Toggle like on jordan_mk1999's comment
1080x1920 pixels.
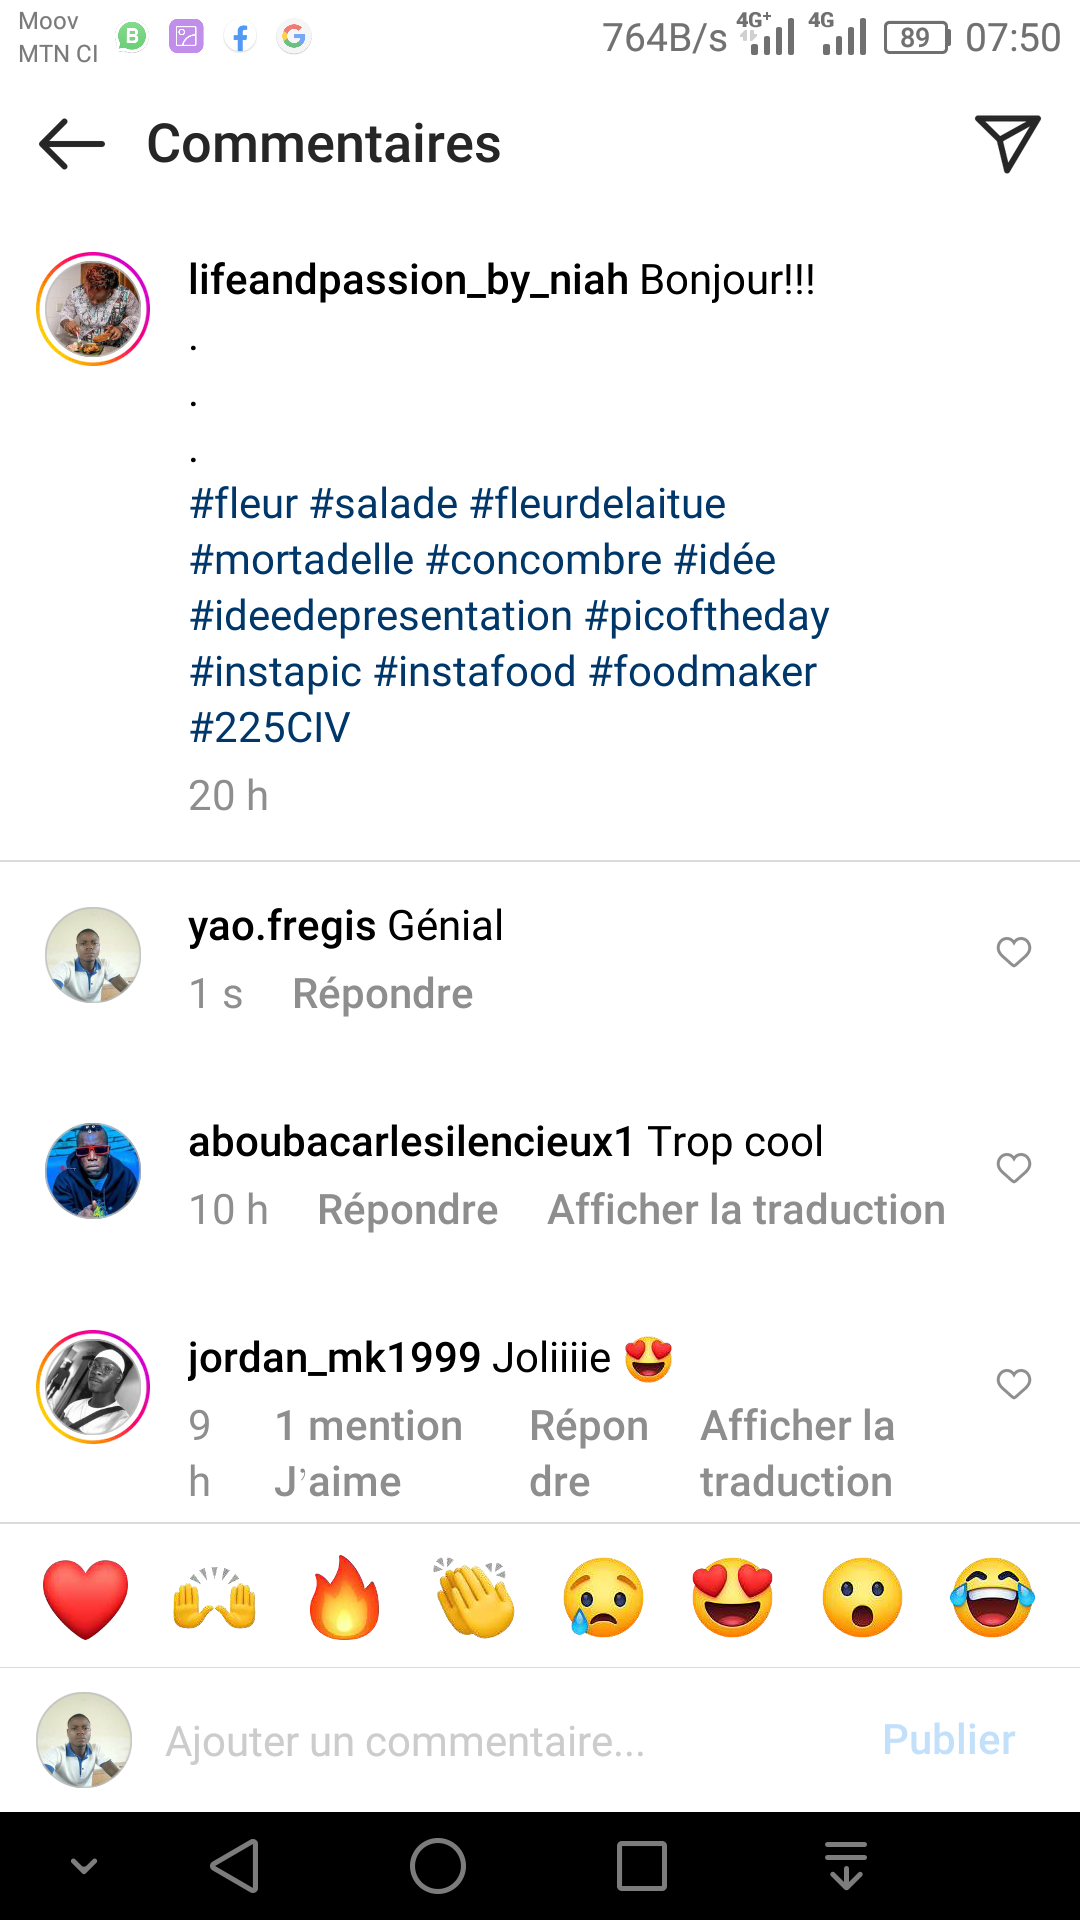tap(1013, 1384)
